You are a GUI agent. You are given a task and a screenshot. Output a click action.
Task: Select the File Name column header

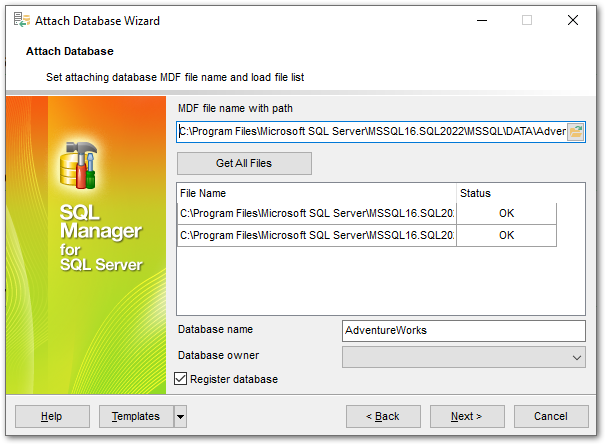(317, 193)
